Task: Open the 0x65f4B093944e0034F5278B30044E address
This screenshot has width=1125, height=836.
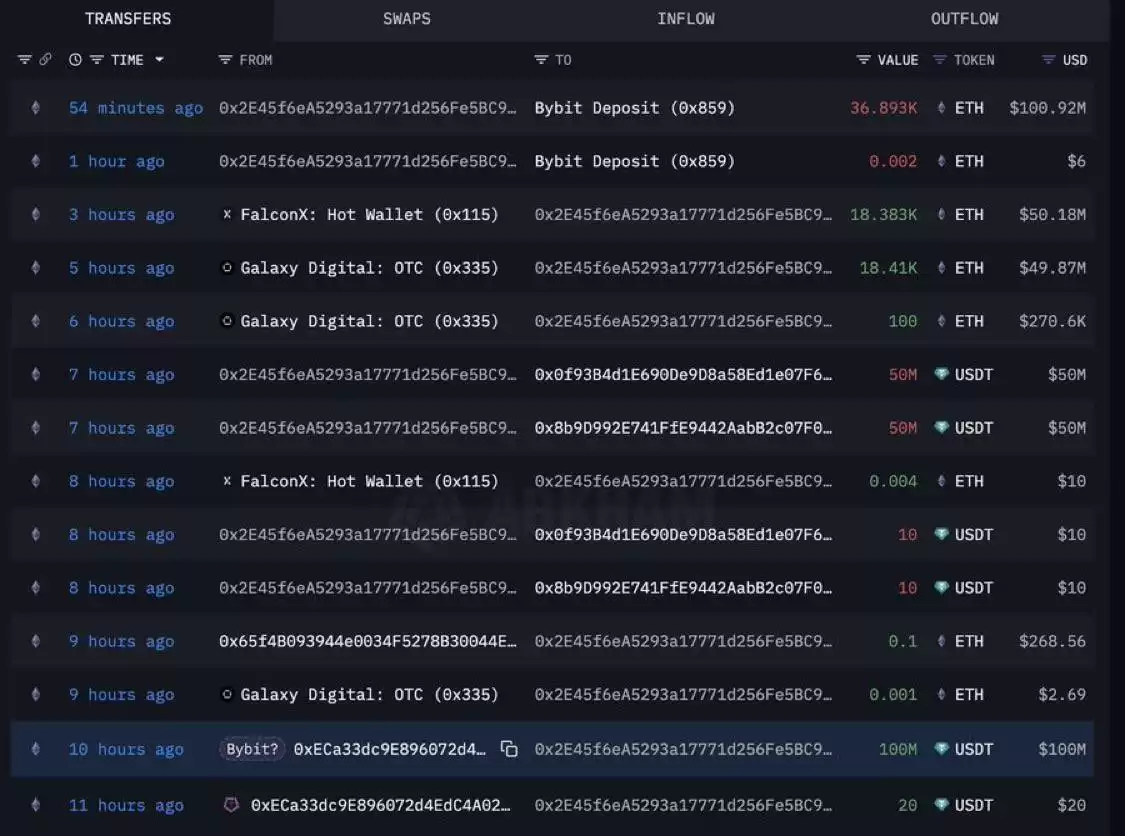Action: point(367,641)
